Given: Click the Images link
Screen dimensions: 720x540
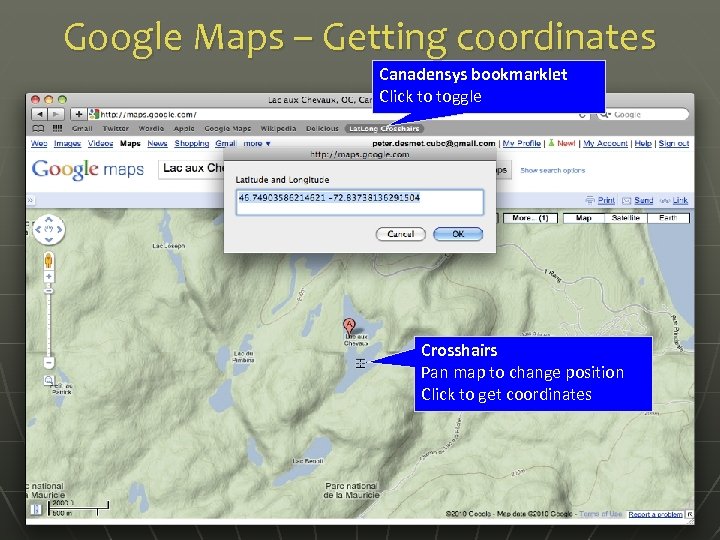Looking at the screenshot, I should pyautogui.click(x=68, y=143).
